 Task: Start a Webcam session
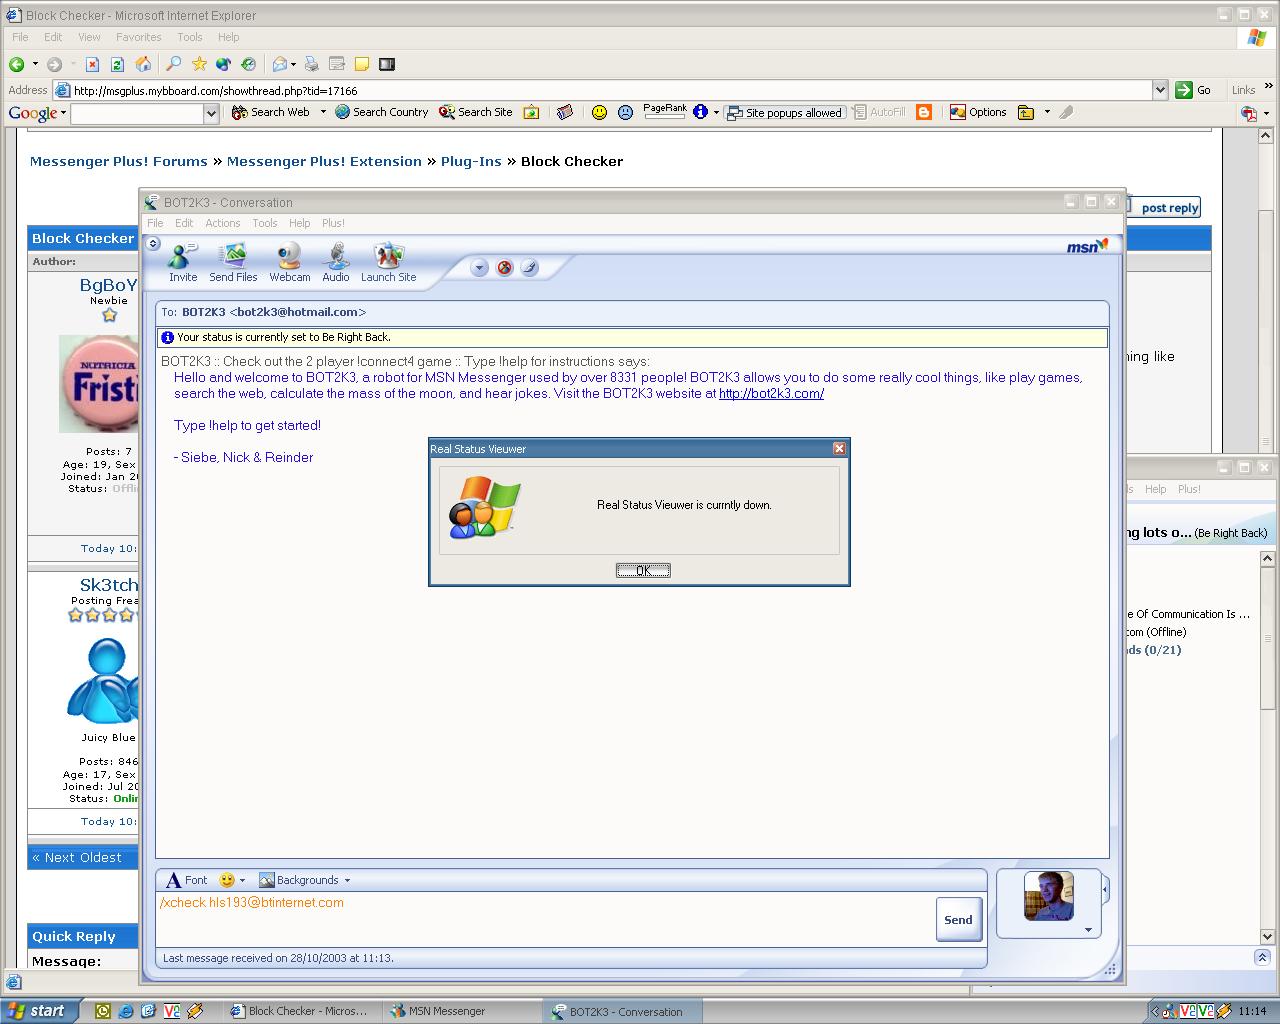pos(289,258)
